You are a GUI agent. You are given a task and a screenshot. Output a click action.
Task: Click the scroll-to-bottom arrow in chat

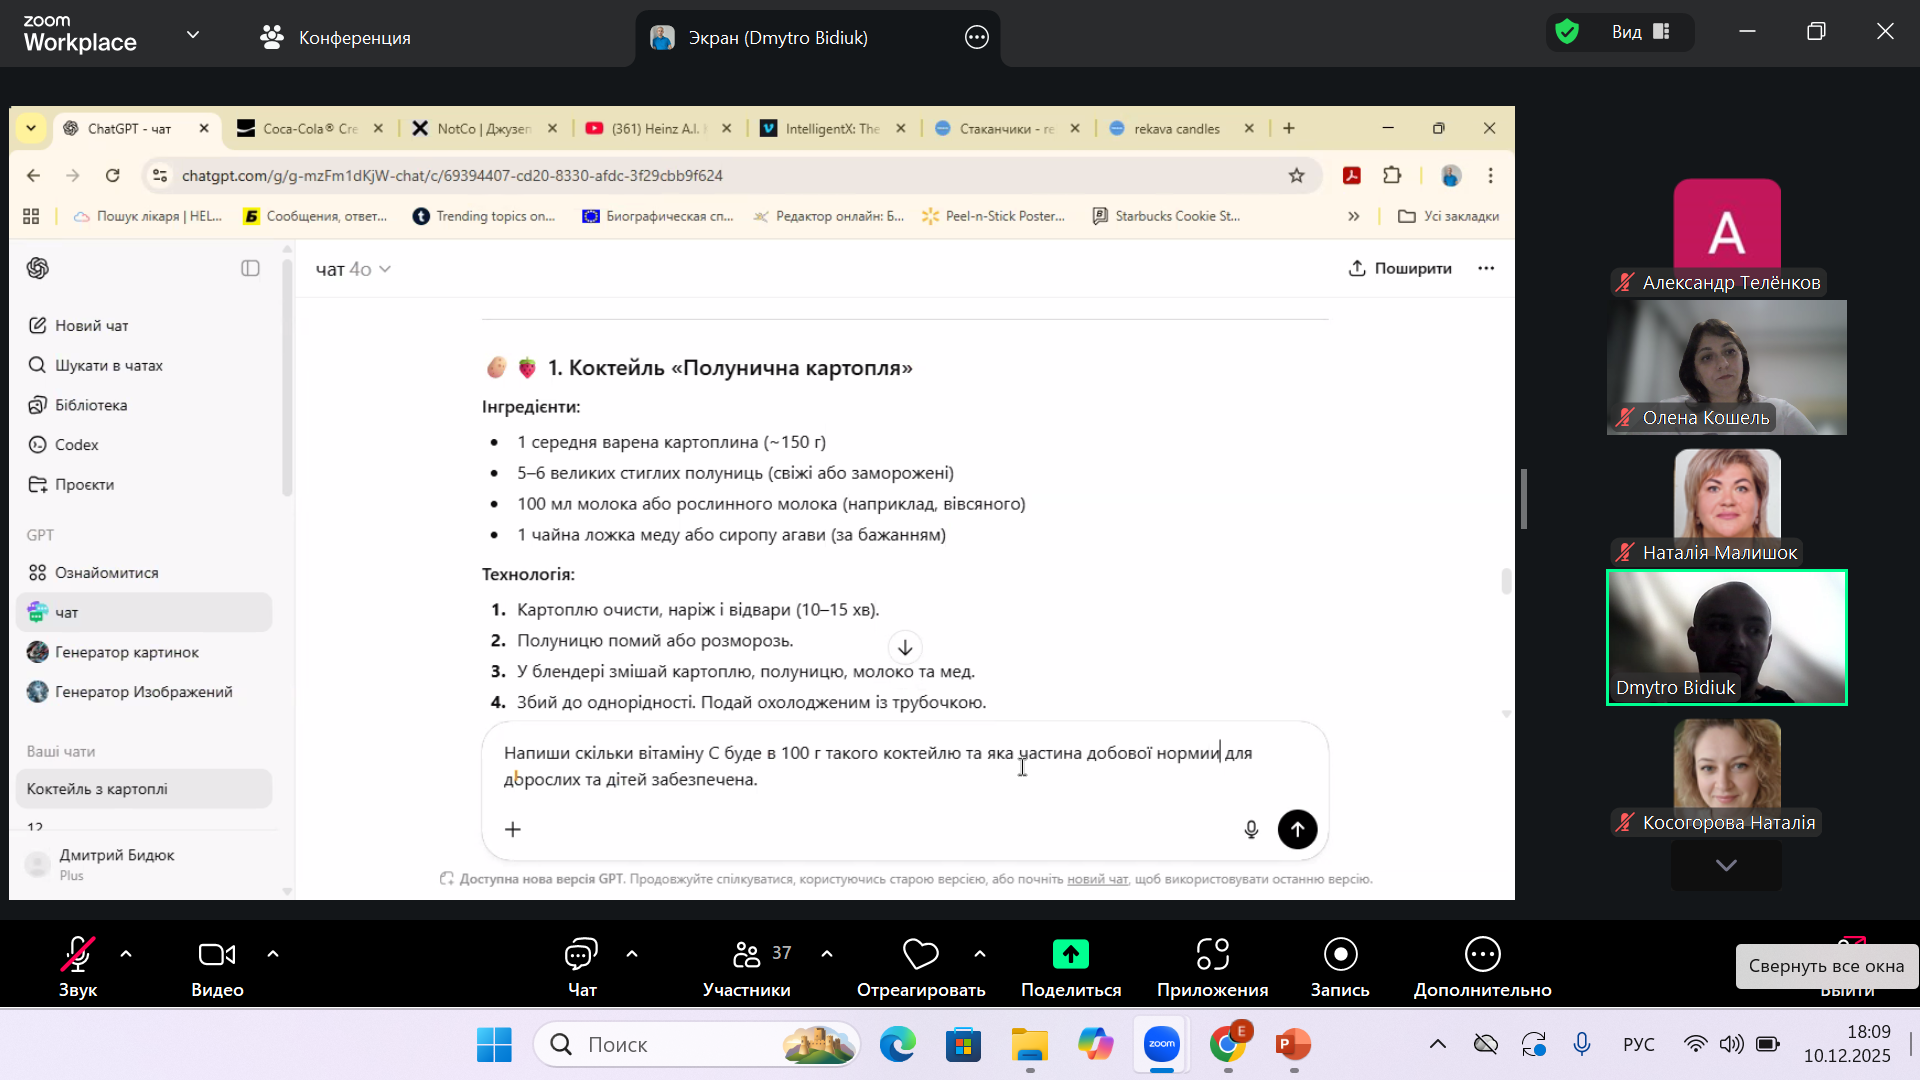[x=905, y=648]
